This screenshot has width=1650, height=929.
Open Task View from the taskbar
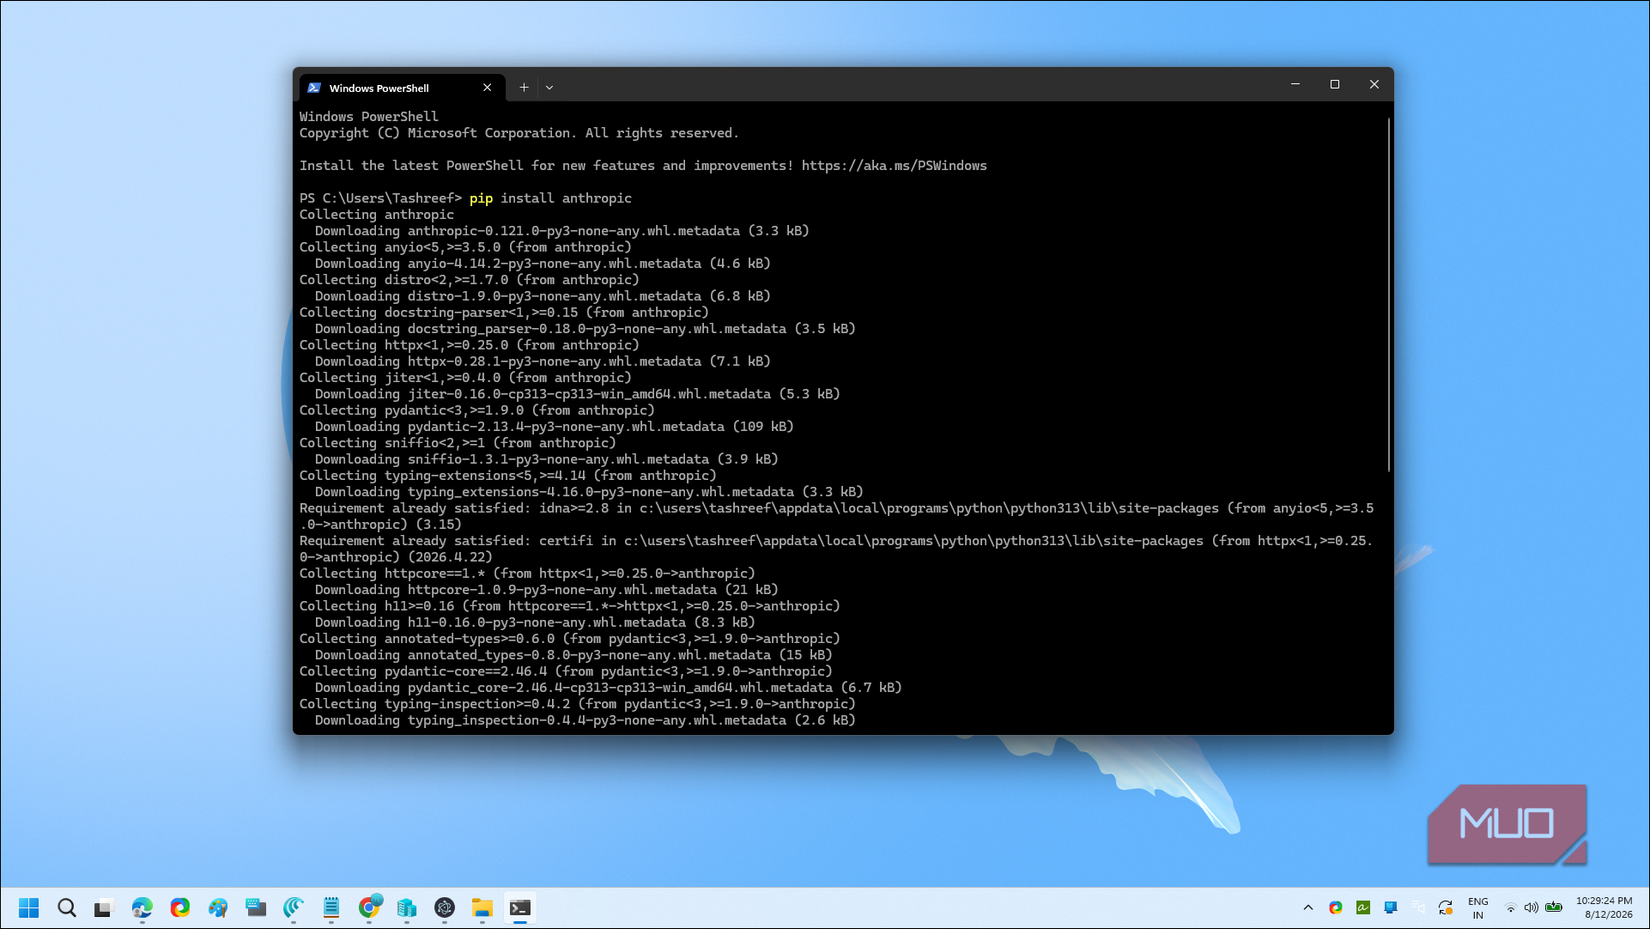pos(104,907)
